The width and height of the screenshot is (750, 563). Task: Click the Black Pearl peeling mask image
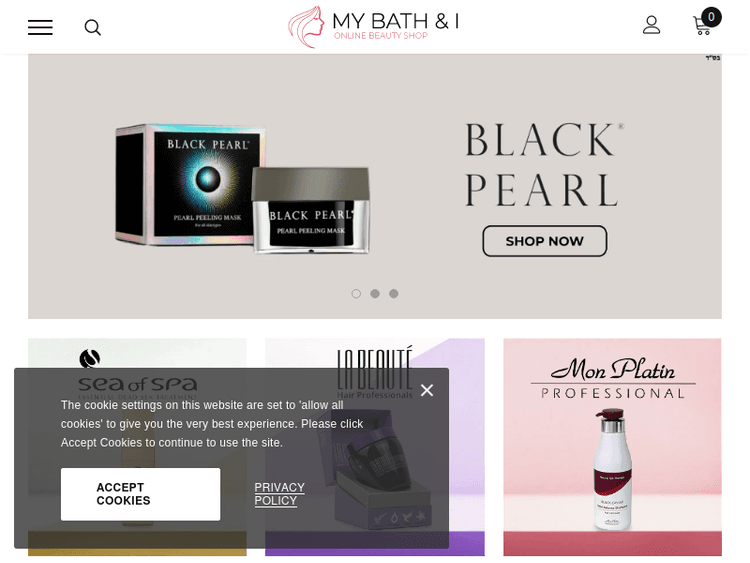click(243, 189)
